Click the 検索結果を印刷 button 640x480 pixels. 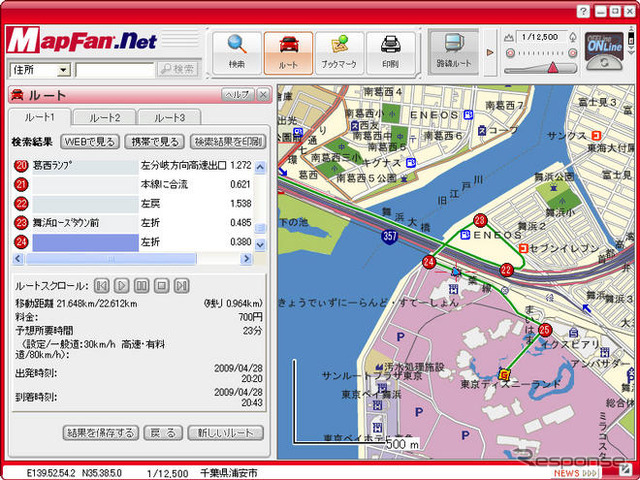[x=228, y=142]
